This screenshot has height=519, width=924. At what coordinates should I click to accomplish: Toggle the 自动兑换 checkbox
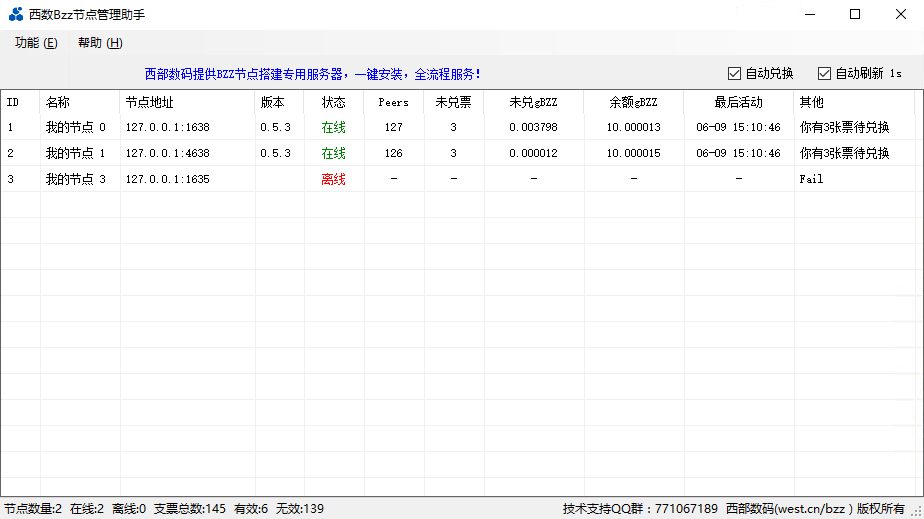point(735,74)
